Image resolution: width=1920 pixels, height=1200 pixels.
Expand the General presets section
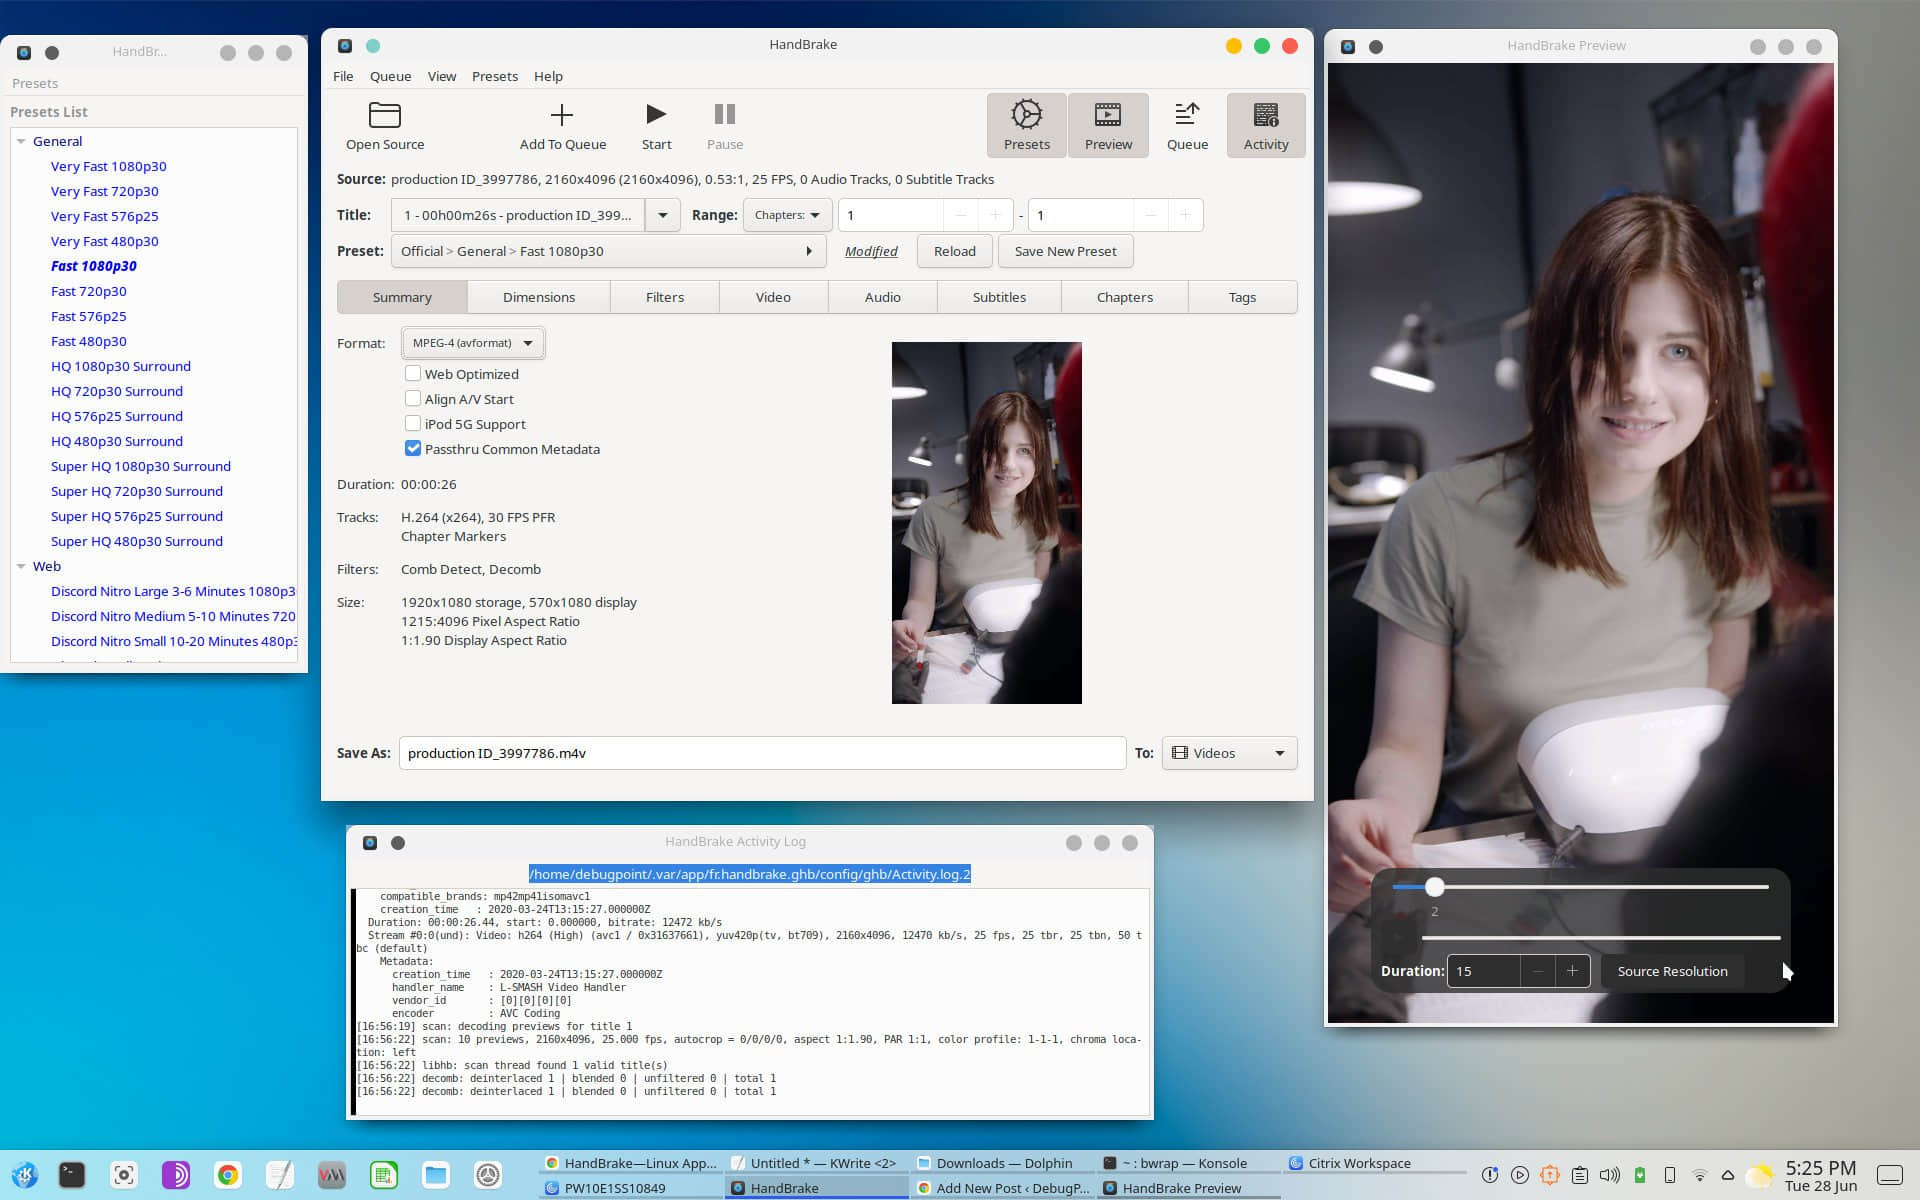(21, 140)
